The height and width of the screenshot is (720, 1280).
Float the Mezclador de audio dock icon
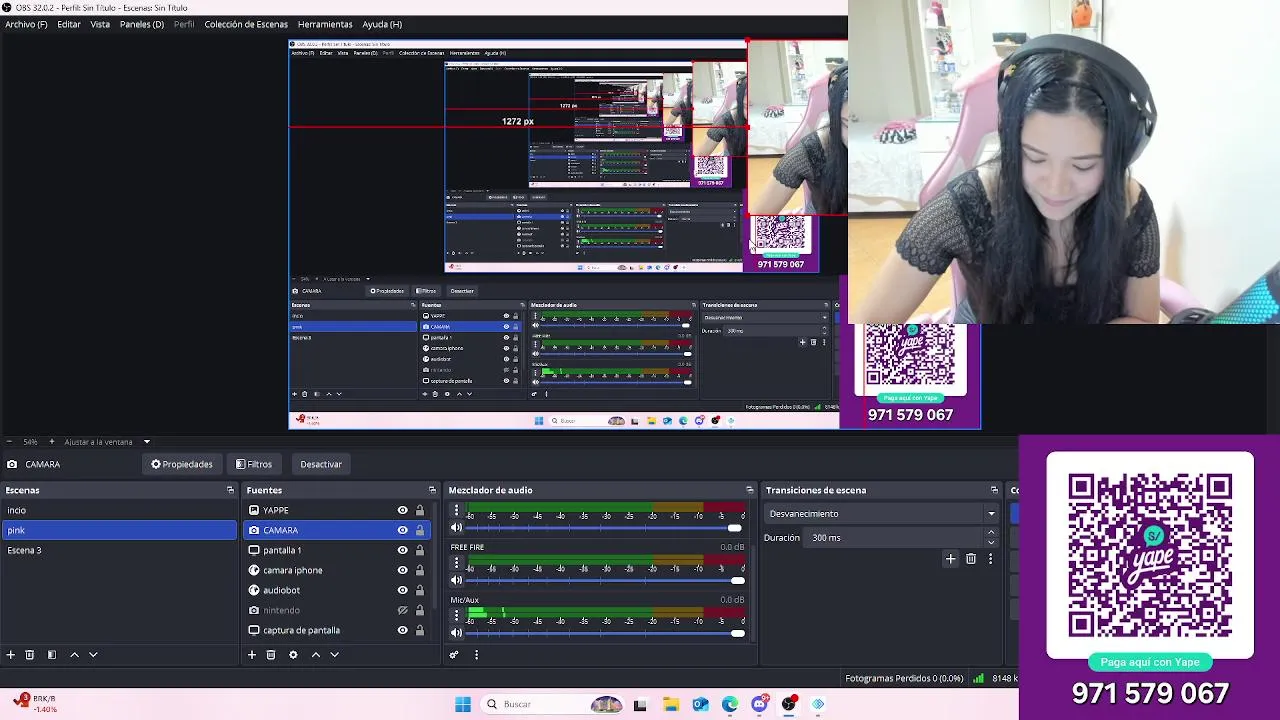click(750, 490)
